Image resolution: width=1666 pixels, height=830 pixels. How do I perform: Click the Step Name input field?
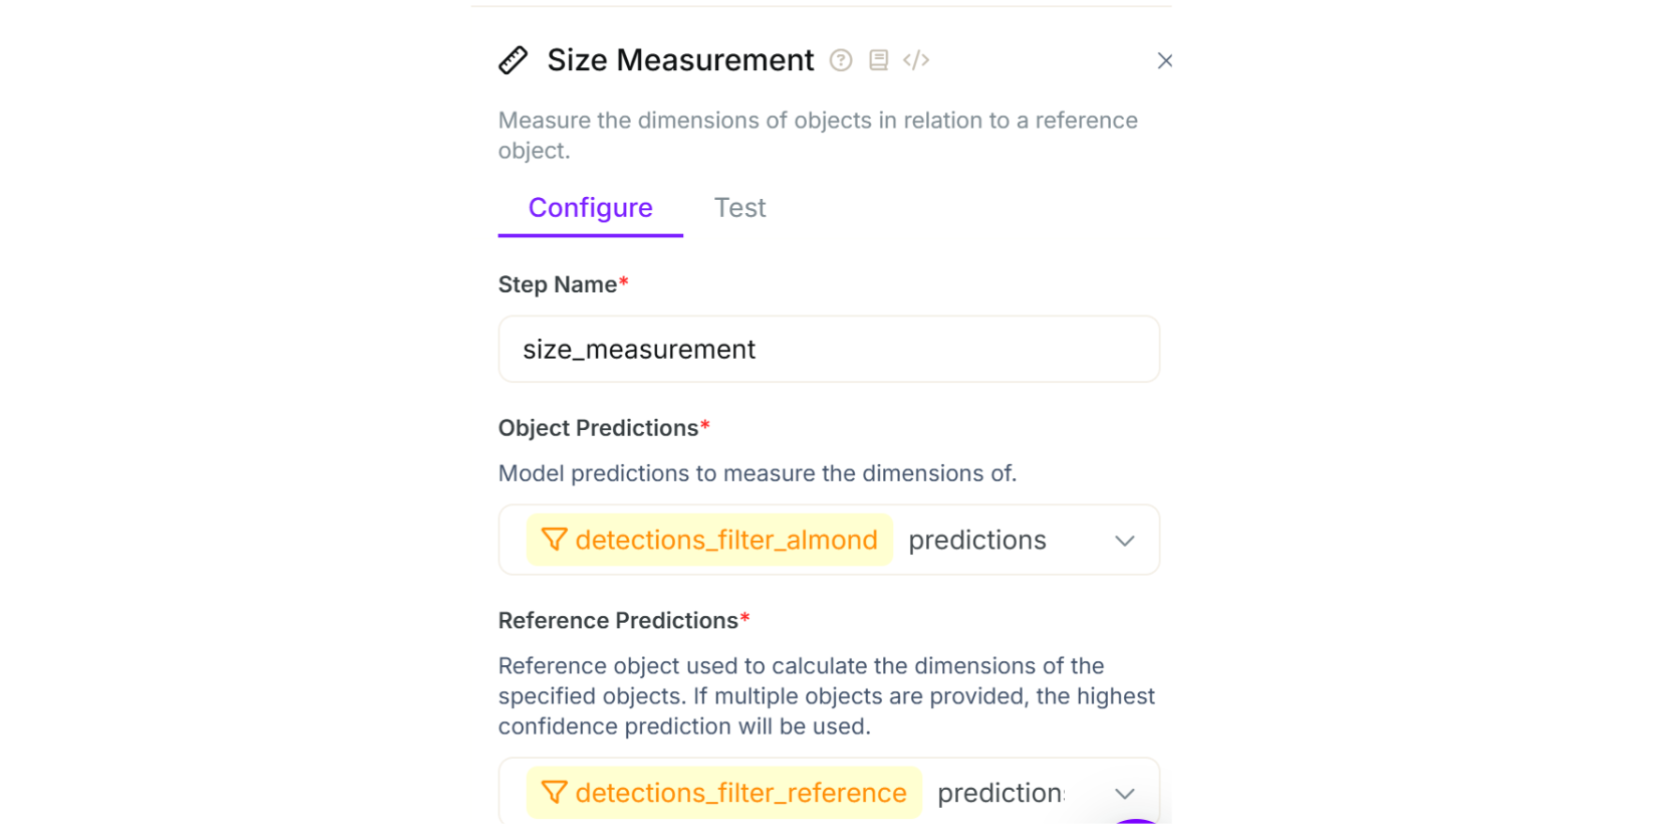tap(828, 349)
